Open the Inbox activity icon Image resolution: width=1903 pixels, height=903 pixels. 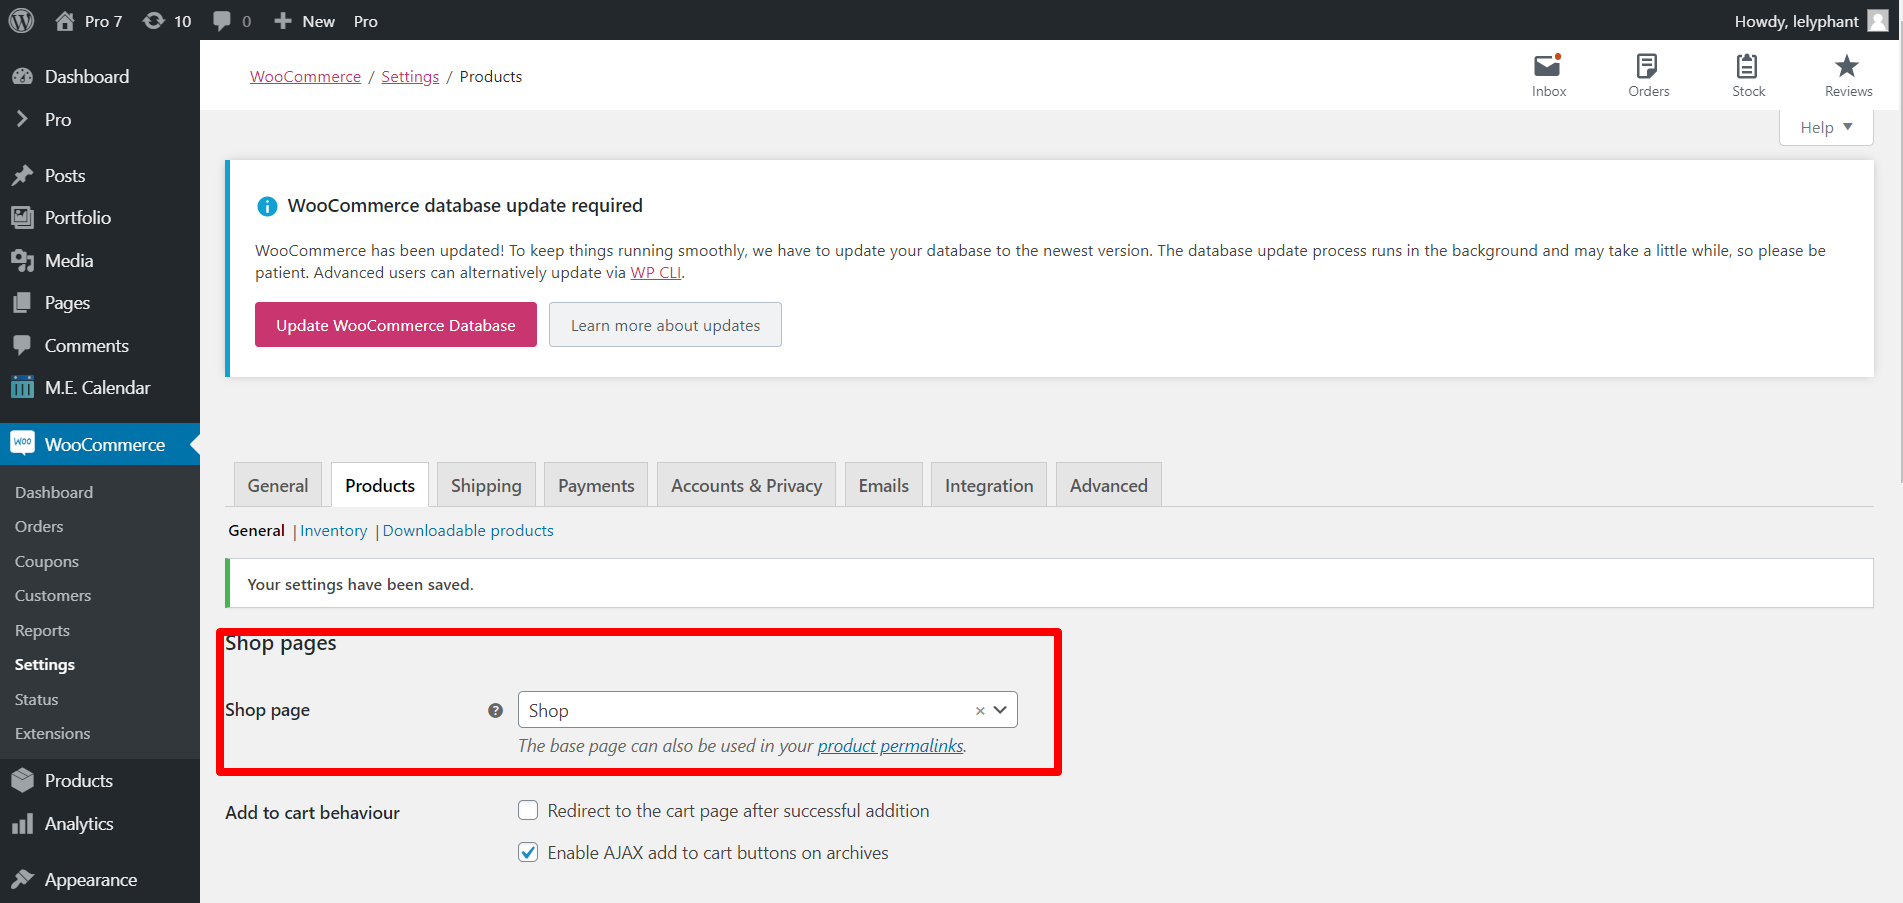pyautogui.click(x=1548, y=66)
